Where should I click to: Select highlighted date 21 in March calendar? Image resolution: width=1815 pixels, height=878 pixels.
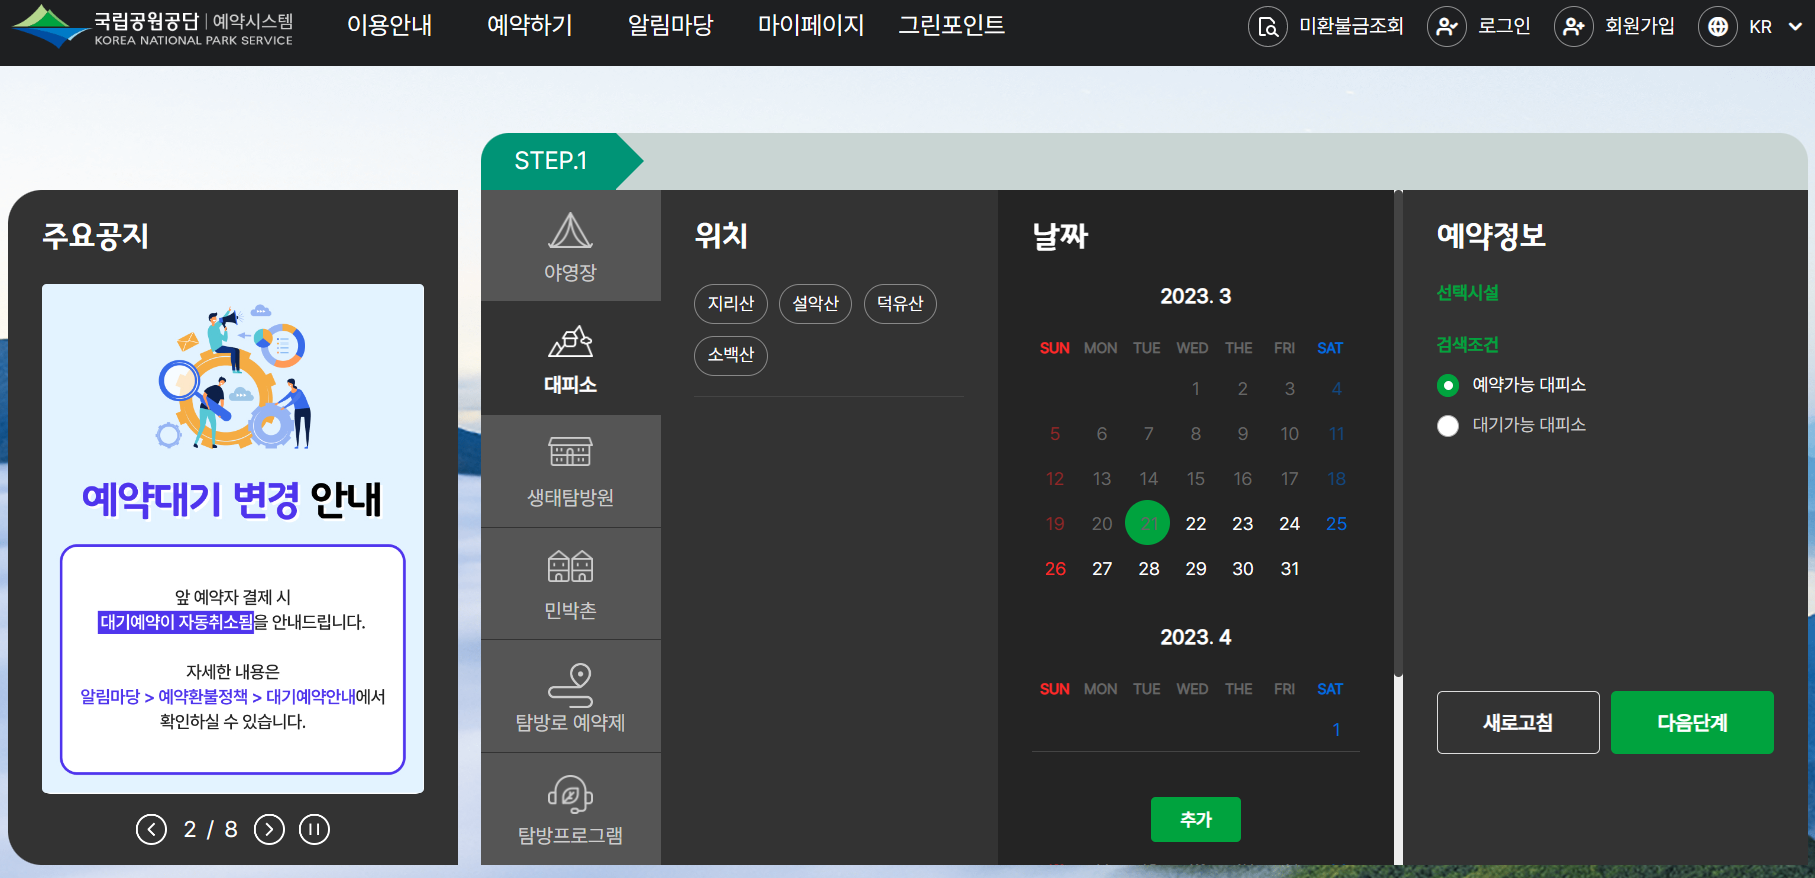pos(1148,523)
